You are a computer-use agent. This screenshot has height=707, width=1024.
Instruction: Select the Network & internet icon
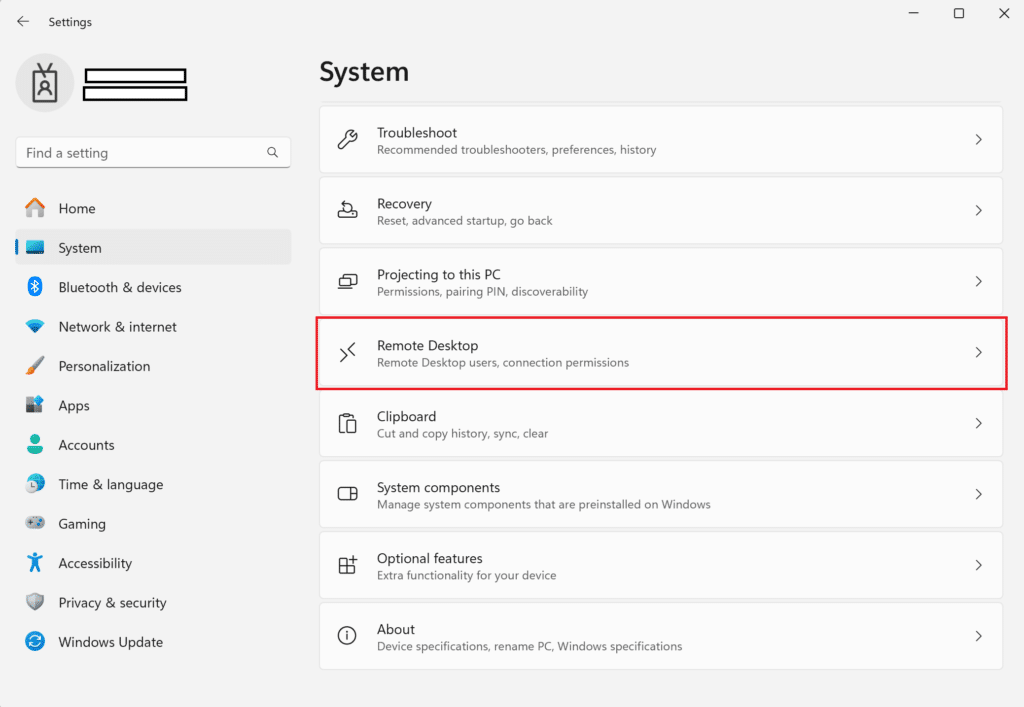pos(36,326)
